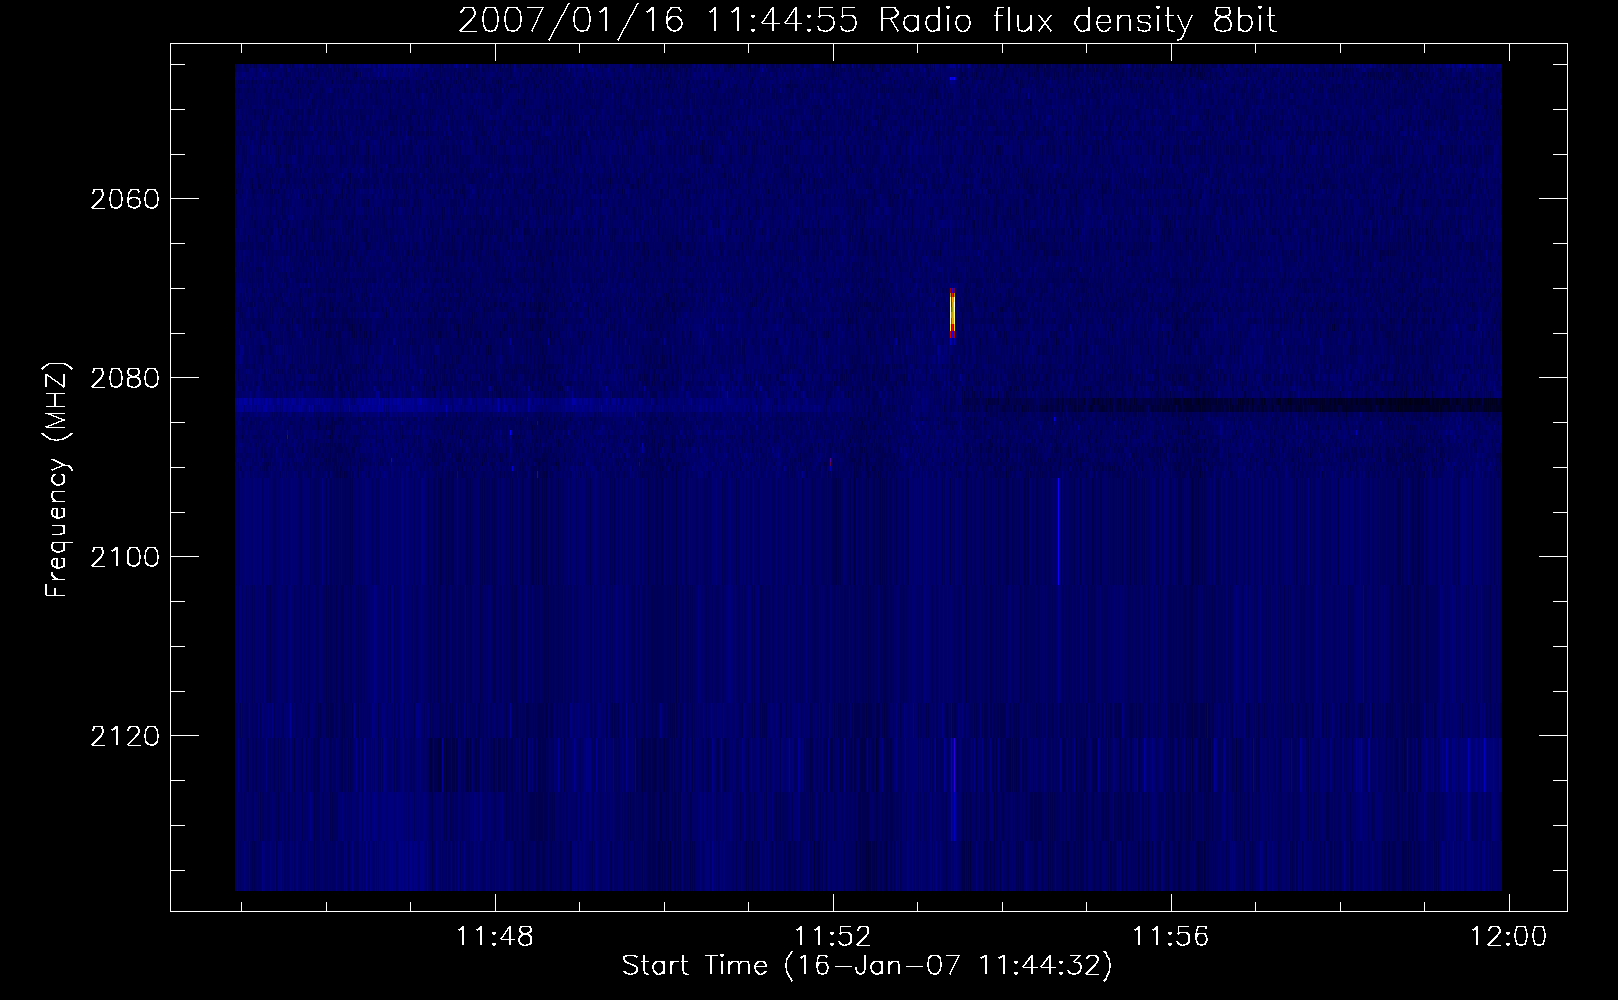
Task: Click the "Start Time (16-Jan-07 11:44:32)" axis label
Action: (x=867, y=966)
